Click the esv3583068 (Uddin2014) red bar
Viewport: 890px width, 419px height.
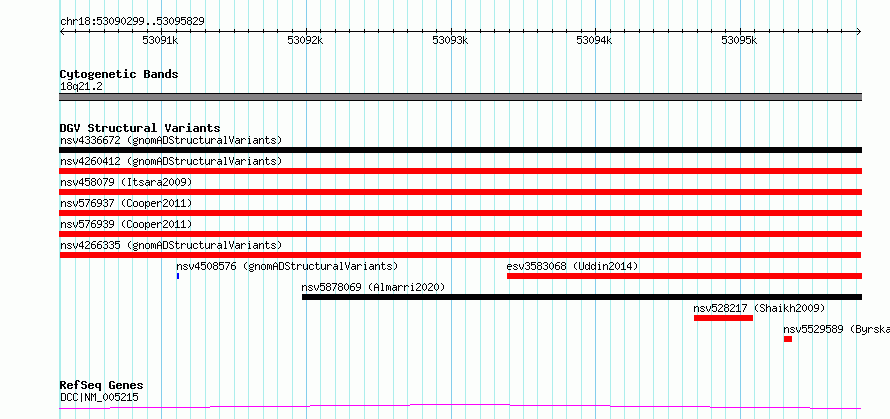(x=684, y=276)
